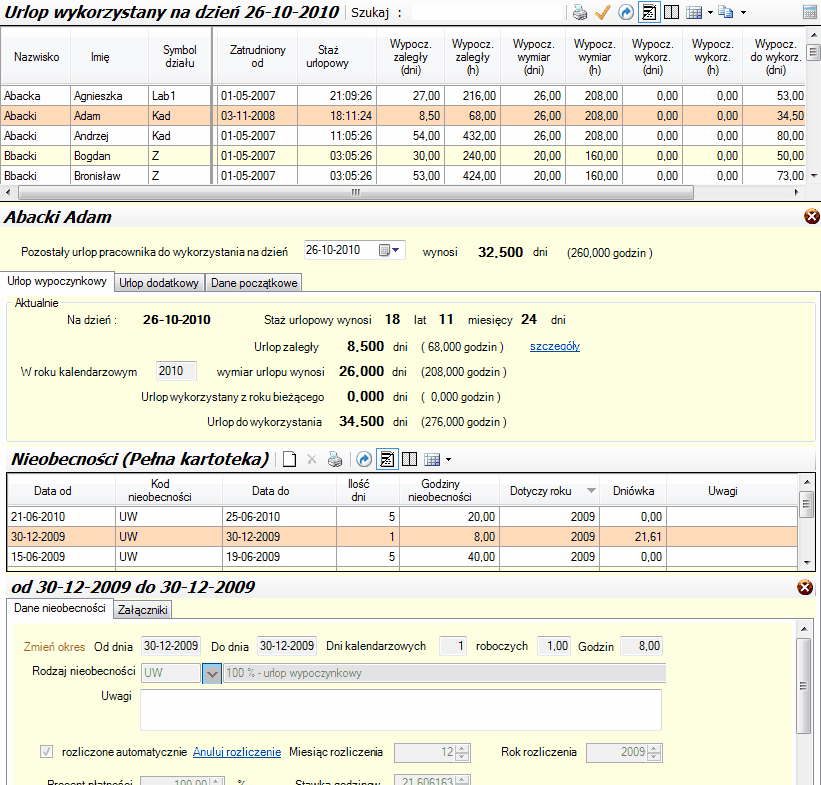Screen dimensions: 821x785
Task: Refresh the absences list with the blue arrow icon
Action: [364, 460]
